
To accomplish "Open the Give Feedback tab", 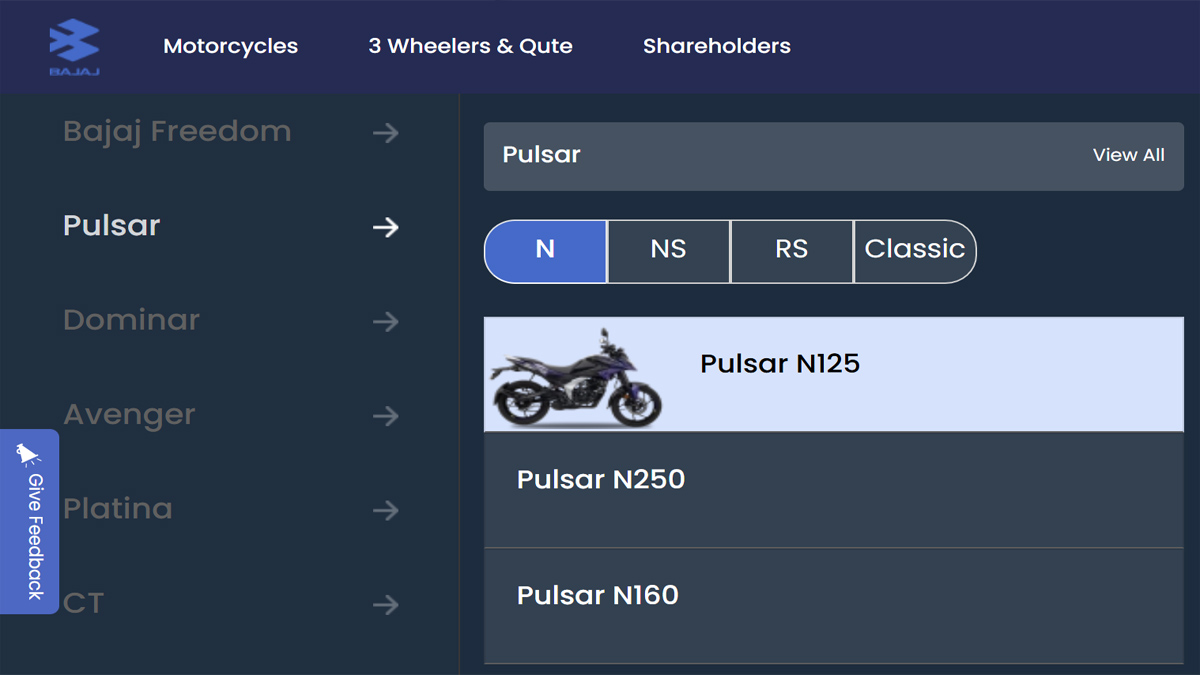I will coord(29,521).
